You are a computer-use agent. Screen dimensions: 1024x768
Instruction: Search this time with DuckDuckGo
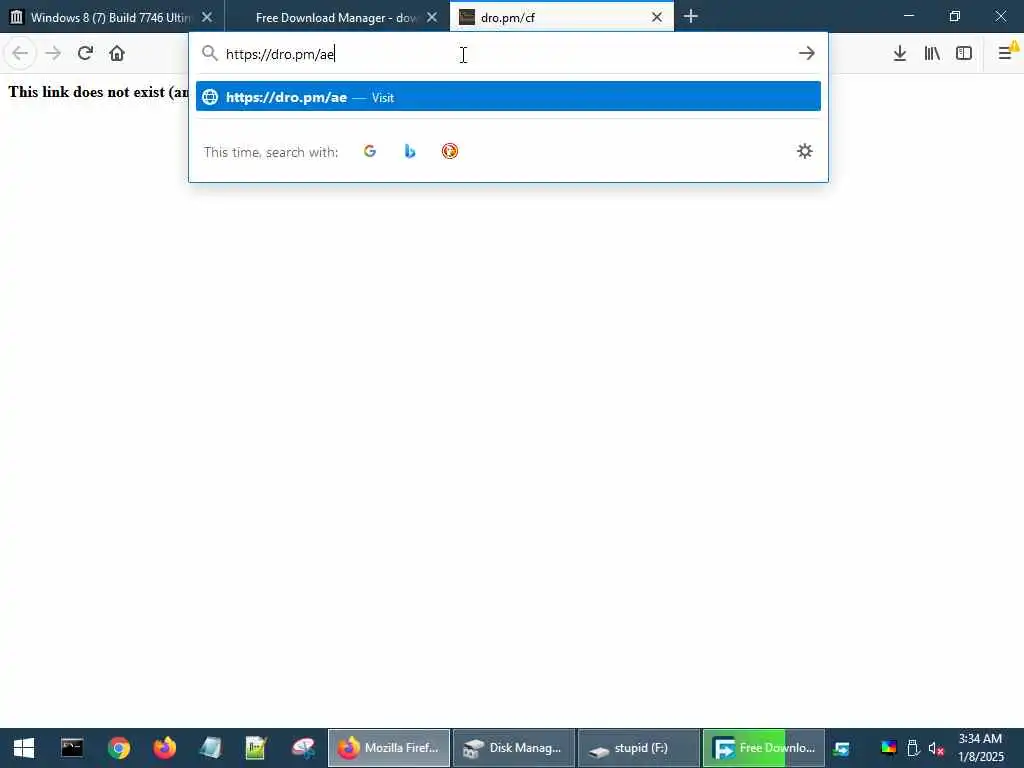click(x=449, y=152)
